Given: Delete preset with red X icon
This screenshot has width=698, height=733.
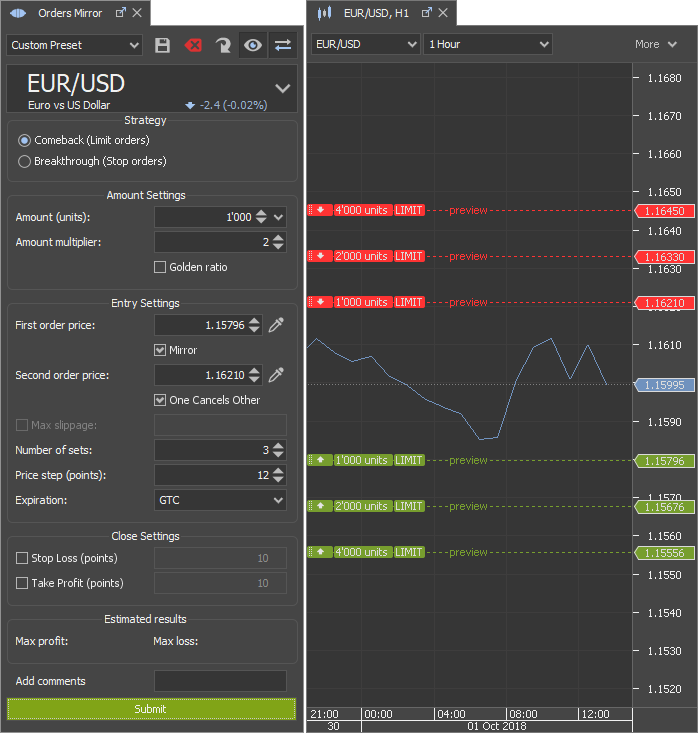Looking at the screenshot, I should [x=193, y=45].
